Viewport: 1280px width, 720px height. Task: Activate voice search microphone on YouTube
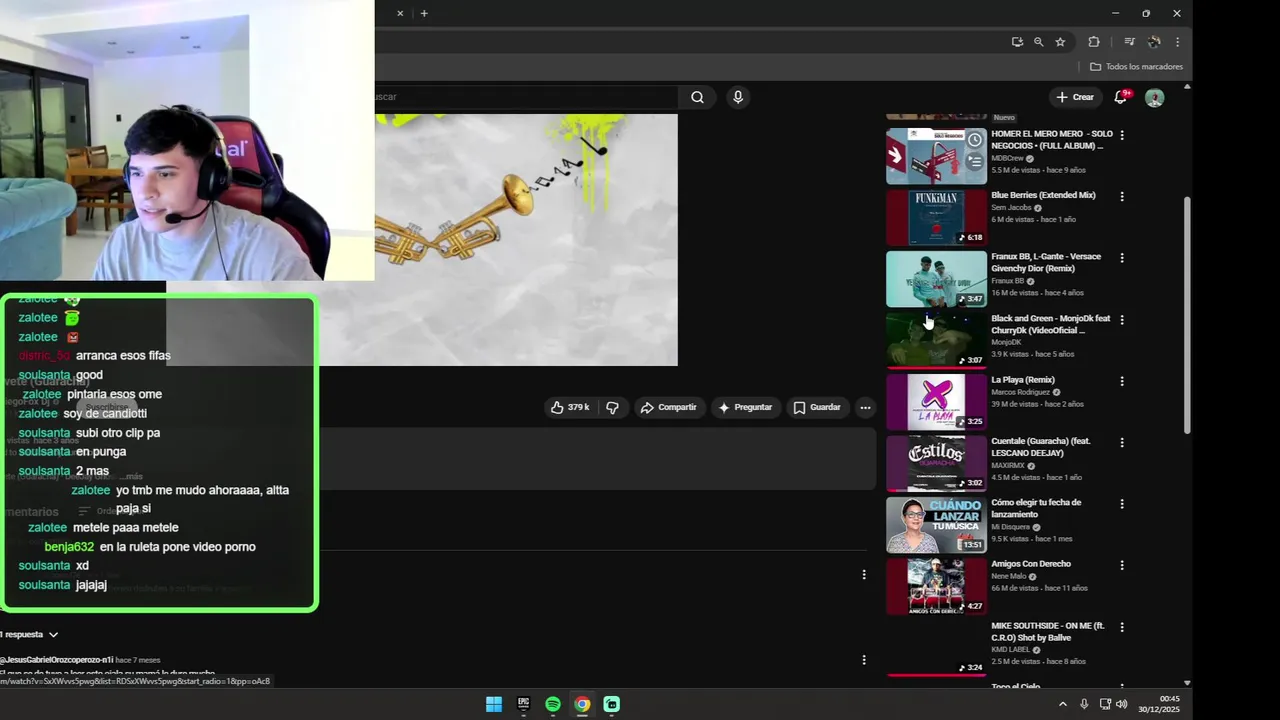click(738, 97)
